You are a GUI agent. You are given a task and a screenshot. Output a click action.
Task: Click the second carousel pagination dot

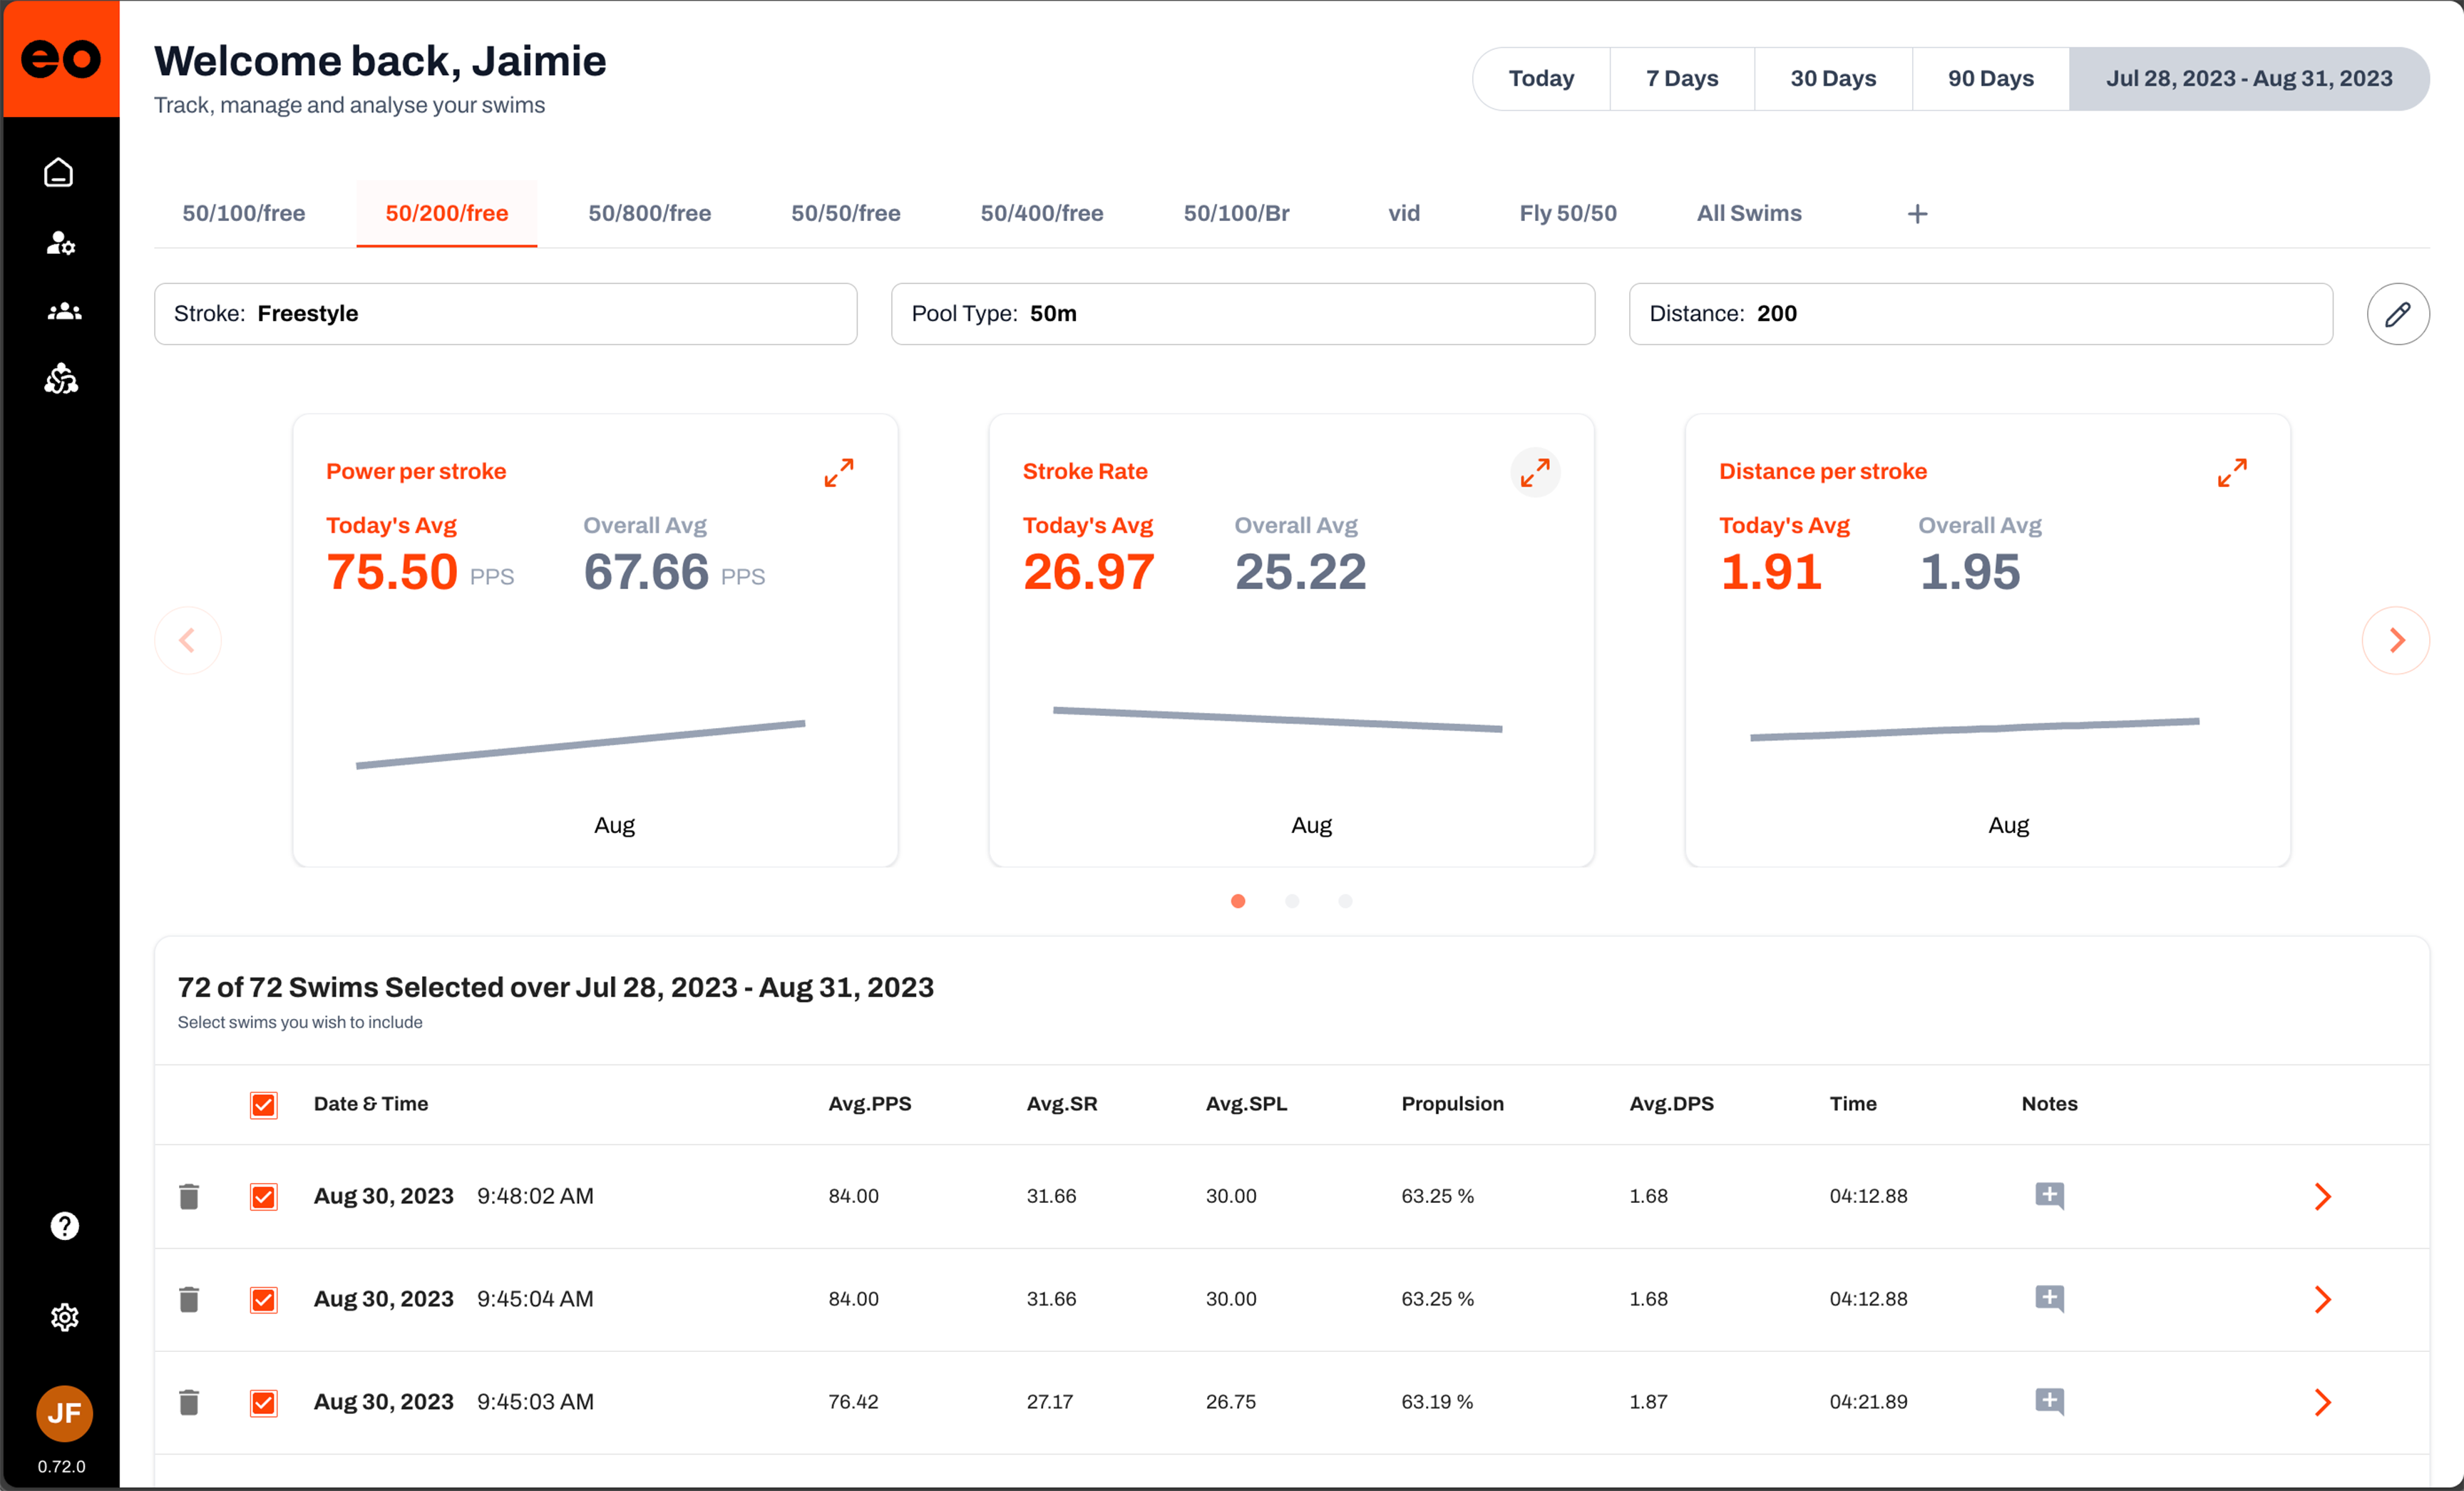coord(1291,901)
